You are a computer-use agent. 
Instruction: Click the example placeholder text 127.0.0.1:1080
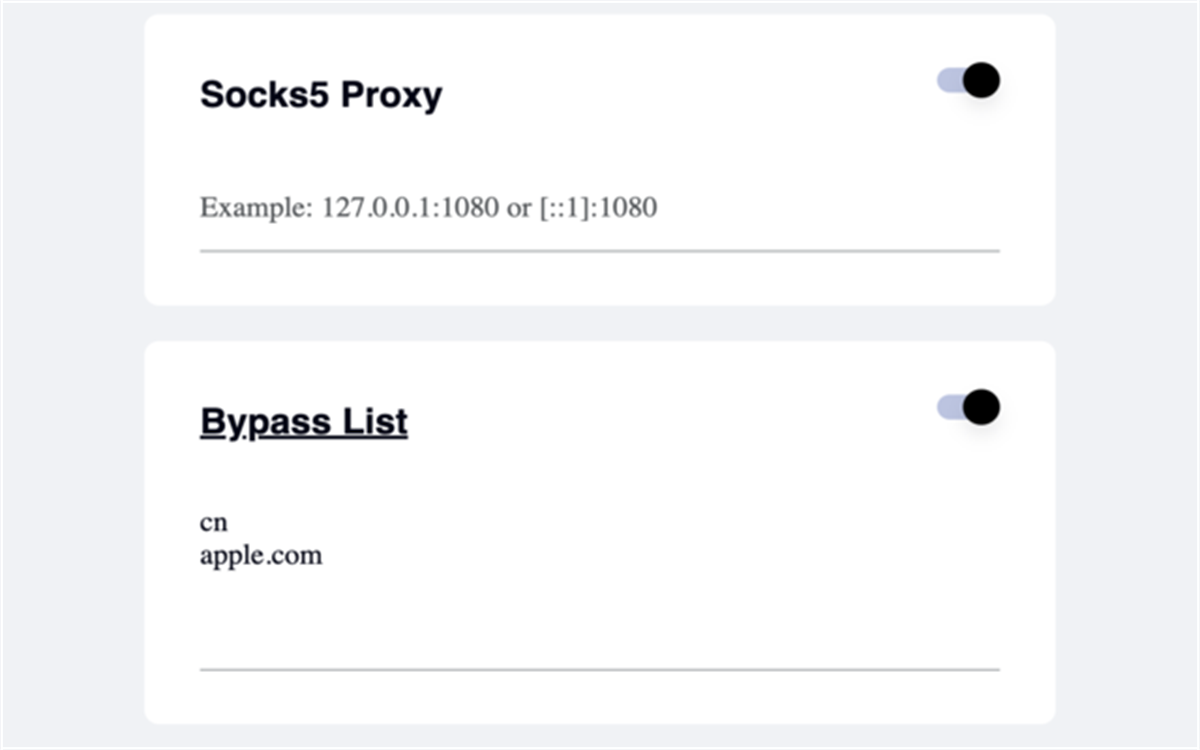[410, 208]
